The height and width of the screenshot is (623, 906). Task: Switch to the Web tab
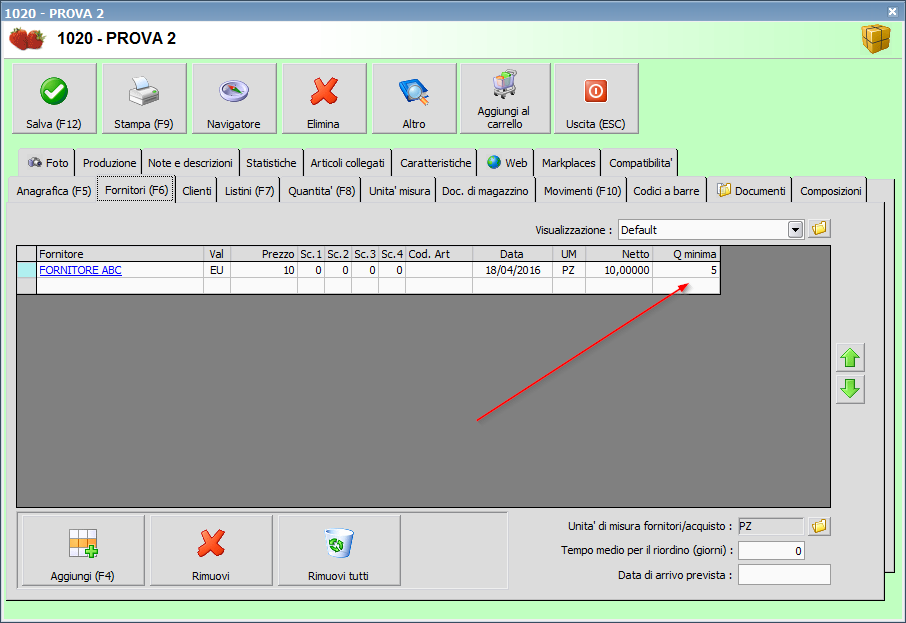(507, 163)
